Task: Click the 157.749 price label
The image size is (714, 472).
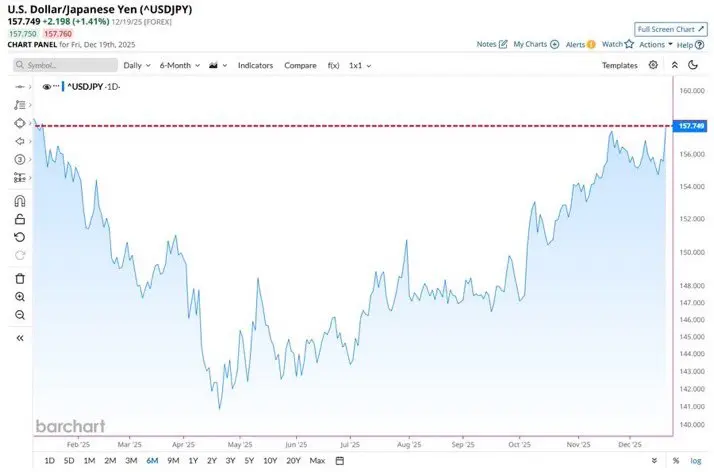Action: (690, 126)
